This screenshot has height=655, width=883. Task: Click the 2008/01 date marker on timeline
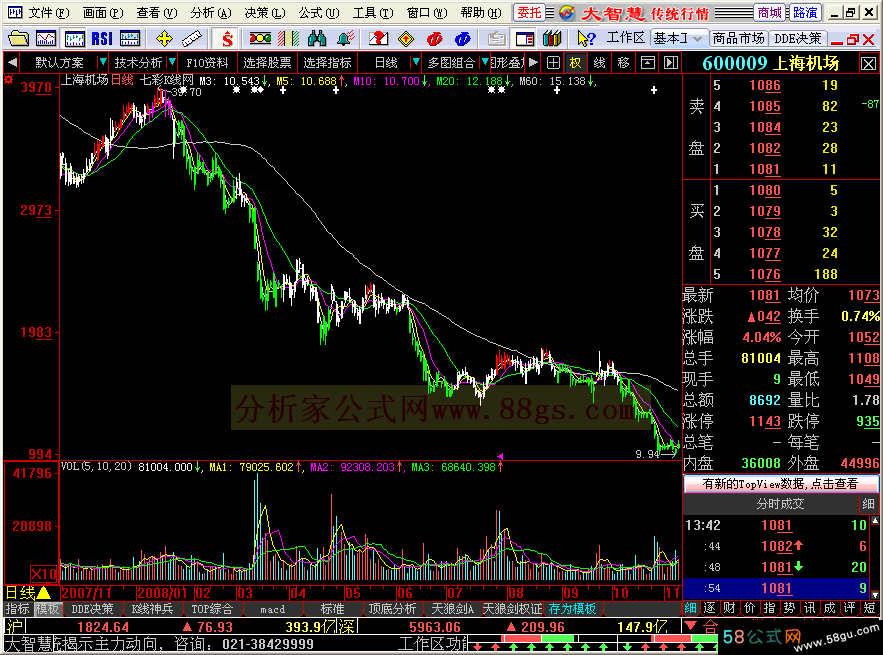pos(163,592)
